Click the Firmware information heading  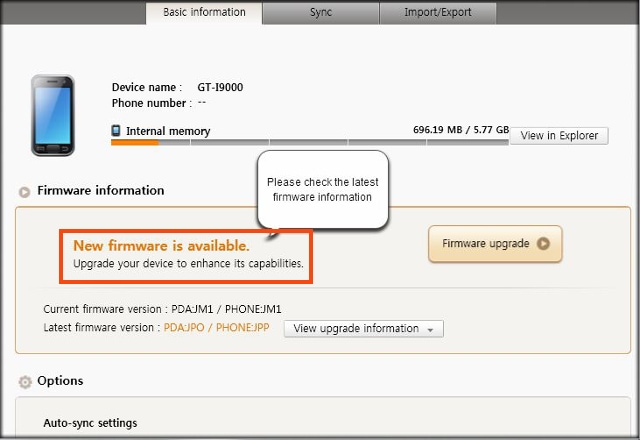(101, 191)
